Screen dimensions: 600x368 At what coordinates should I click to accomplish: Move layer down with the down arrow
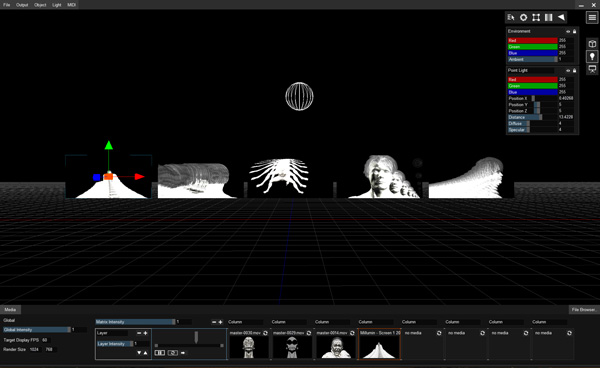pyautogui.click(x=139, y=353)
